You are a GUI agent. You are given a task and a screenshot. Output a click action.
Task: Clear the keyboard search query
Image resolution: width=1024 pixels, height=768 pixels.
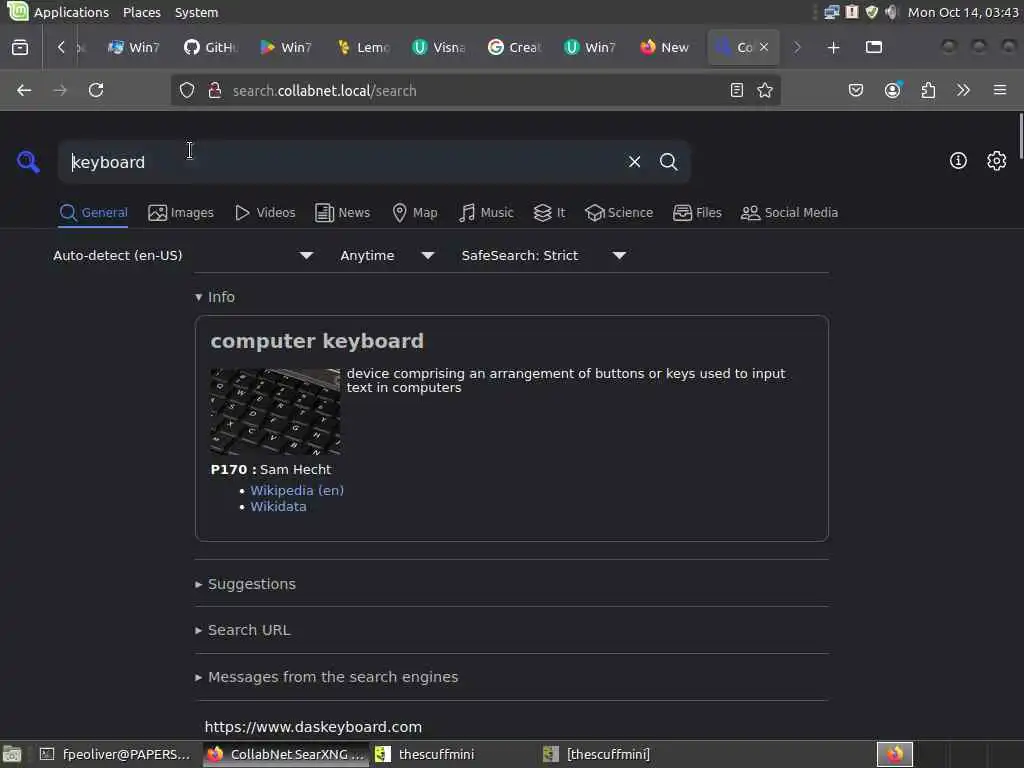(x=634, y=161)
